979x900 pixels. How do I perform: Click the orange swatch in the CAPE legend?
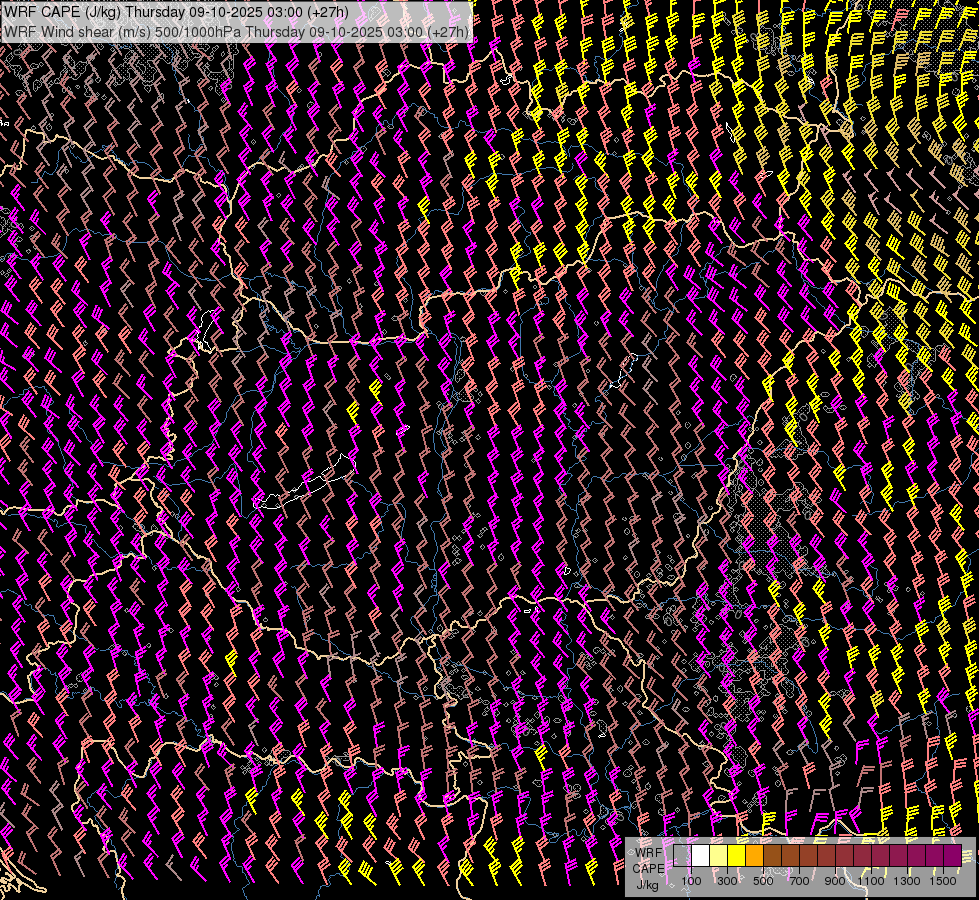point(754,856)
